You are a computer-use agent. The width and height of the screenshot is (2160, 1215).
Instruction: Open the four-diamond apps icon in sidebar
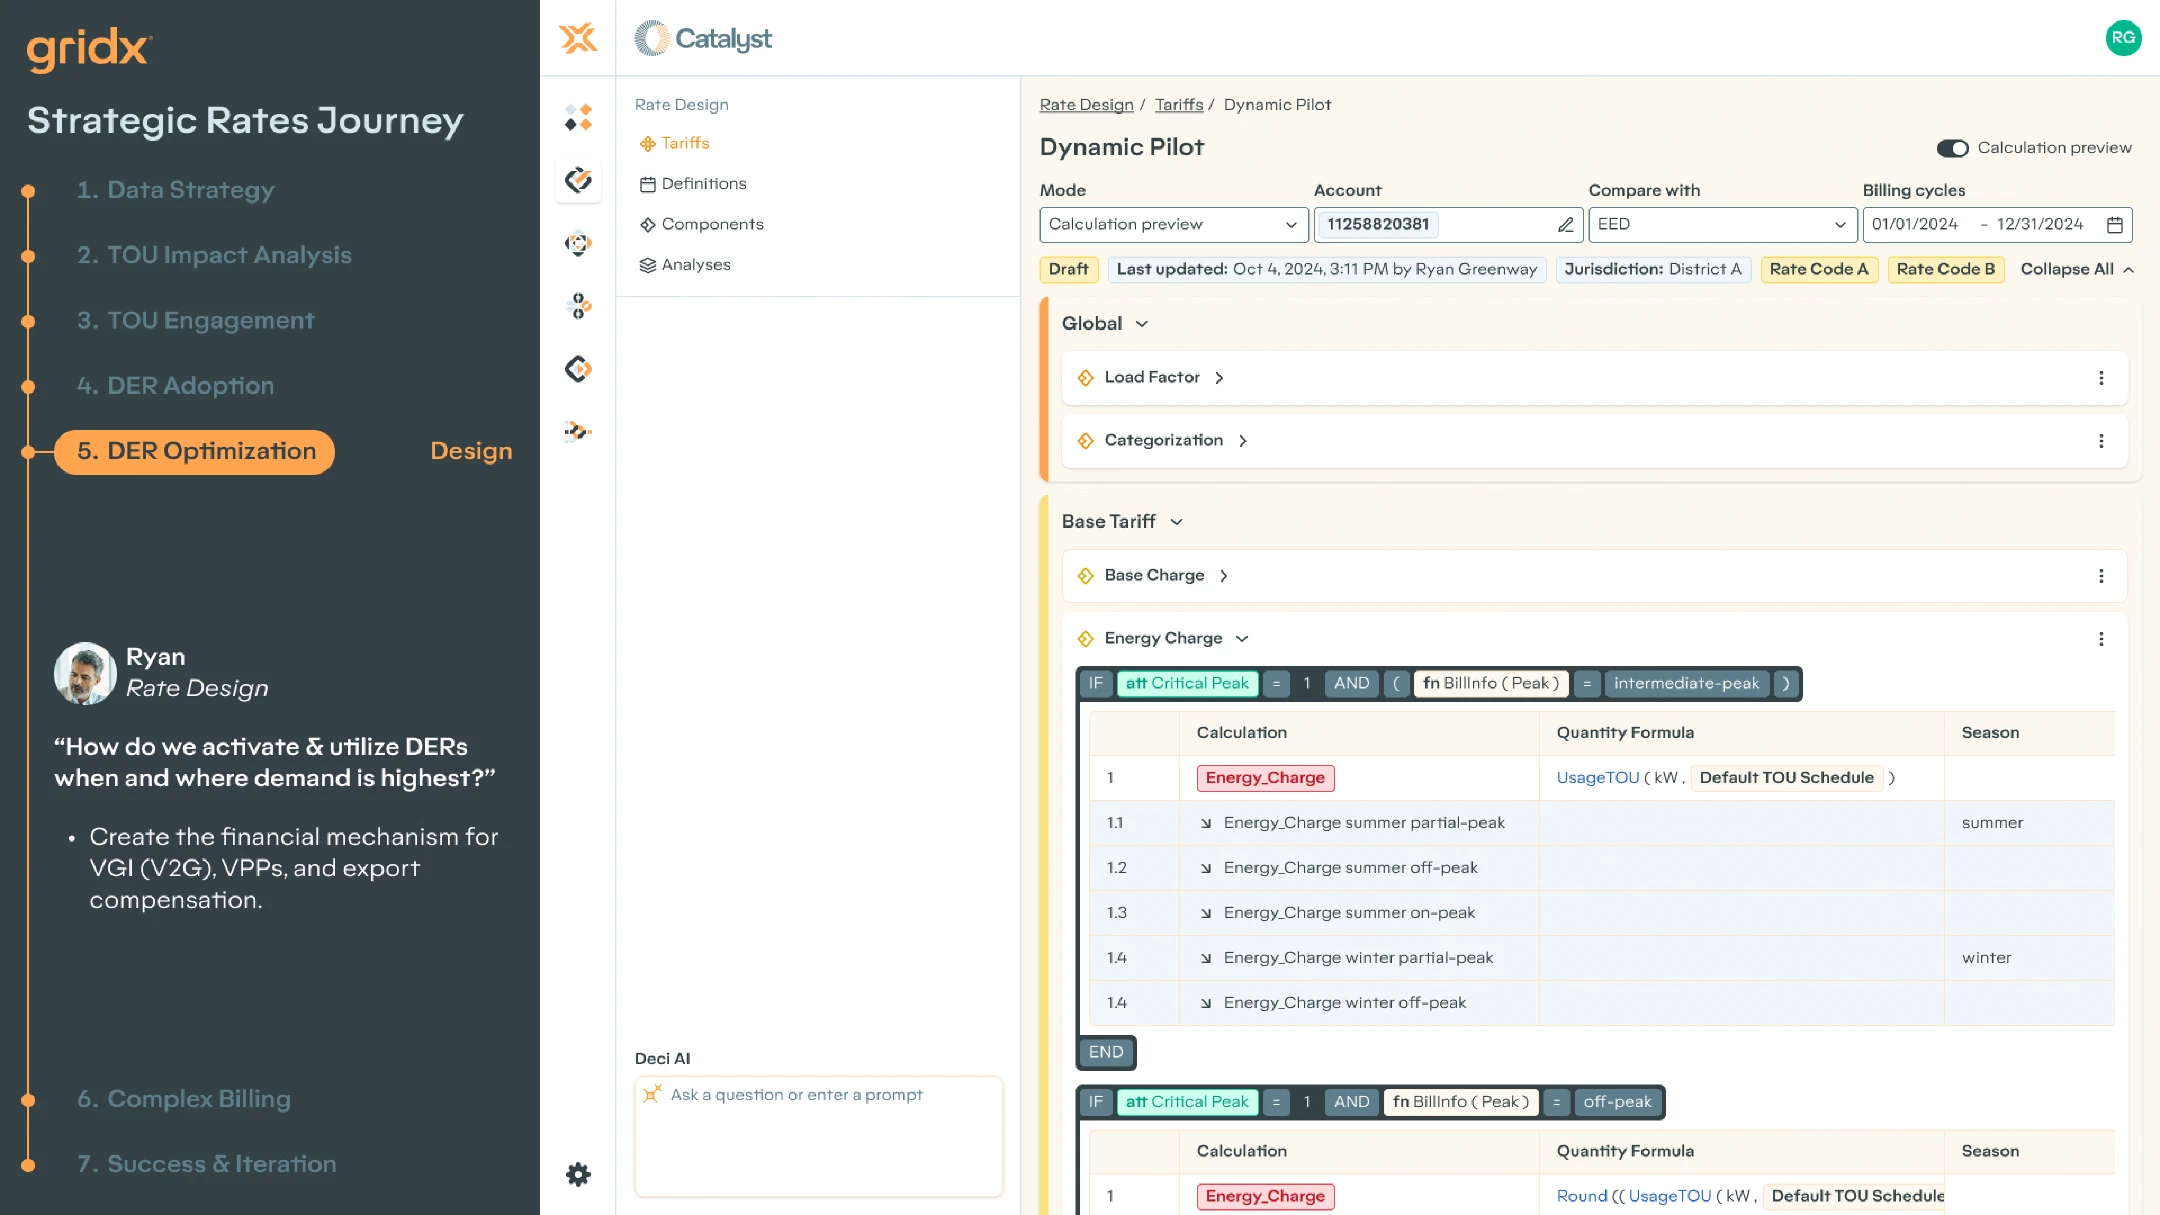[578, 117]
